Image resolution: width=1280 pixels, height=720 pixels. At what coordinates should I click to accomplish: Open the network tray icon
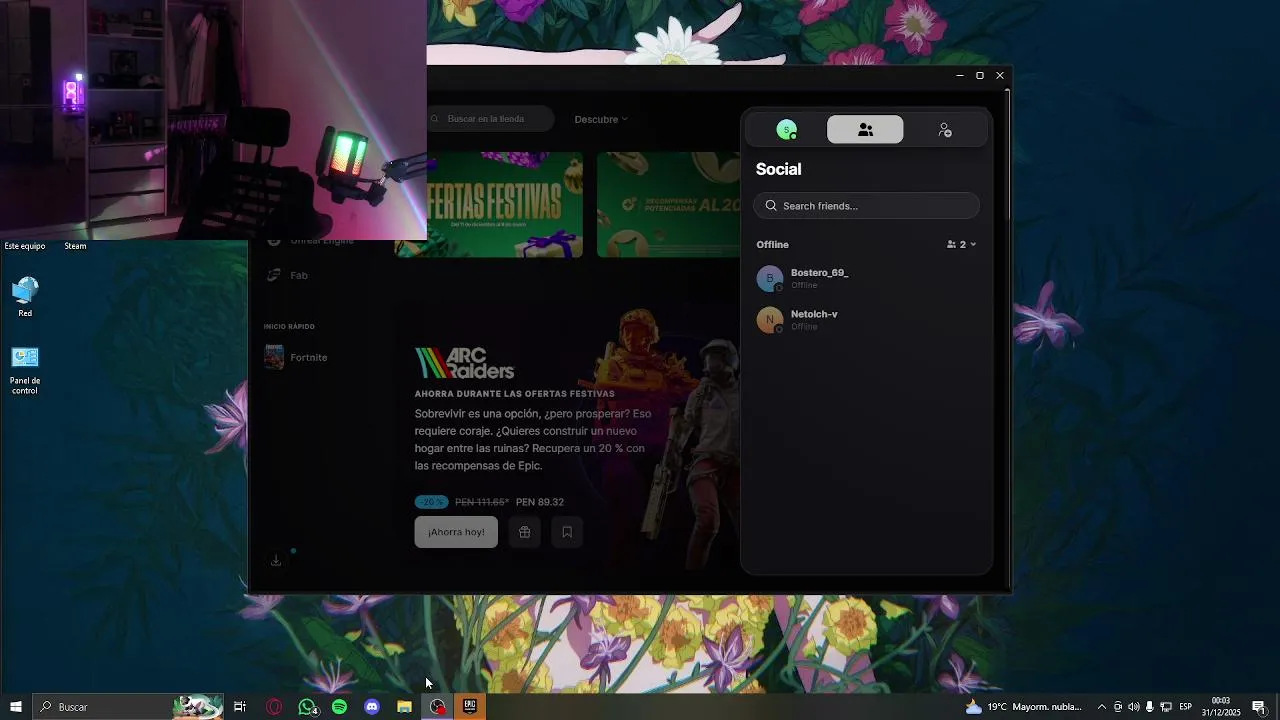tap(1166, 707)
